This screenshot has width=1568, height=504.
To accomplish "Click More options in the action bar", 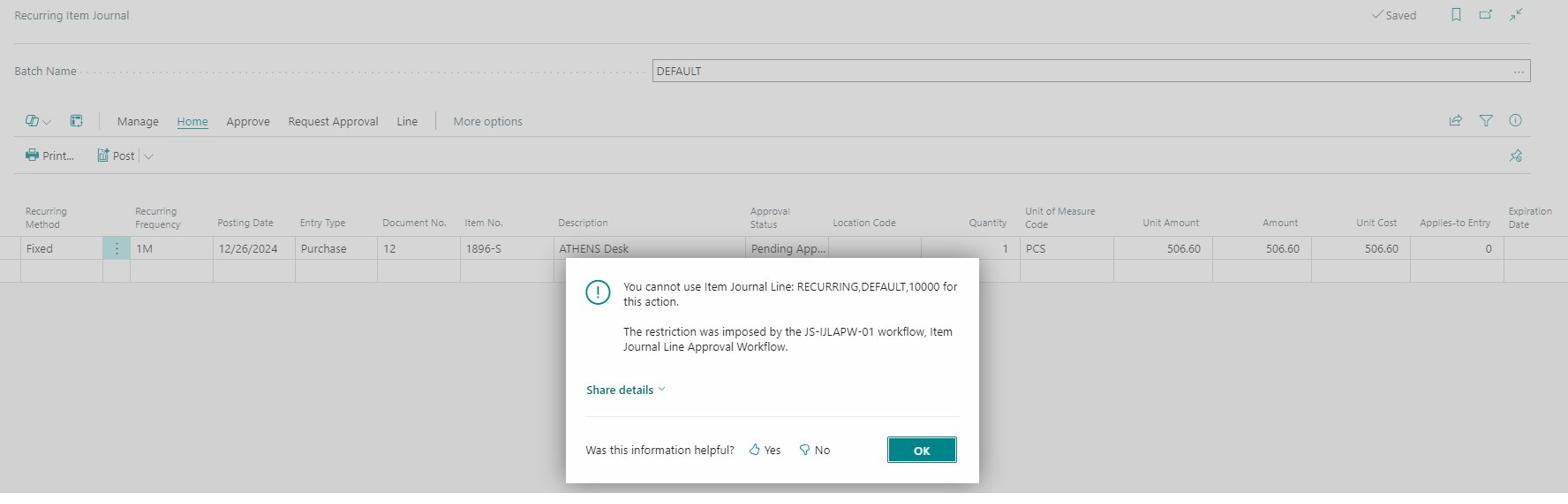I will [487, 122].
